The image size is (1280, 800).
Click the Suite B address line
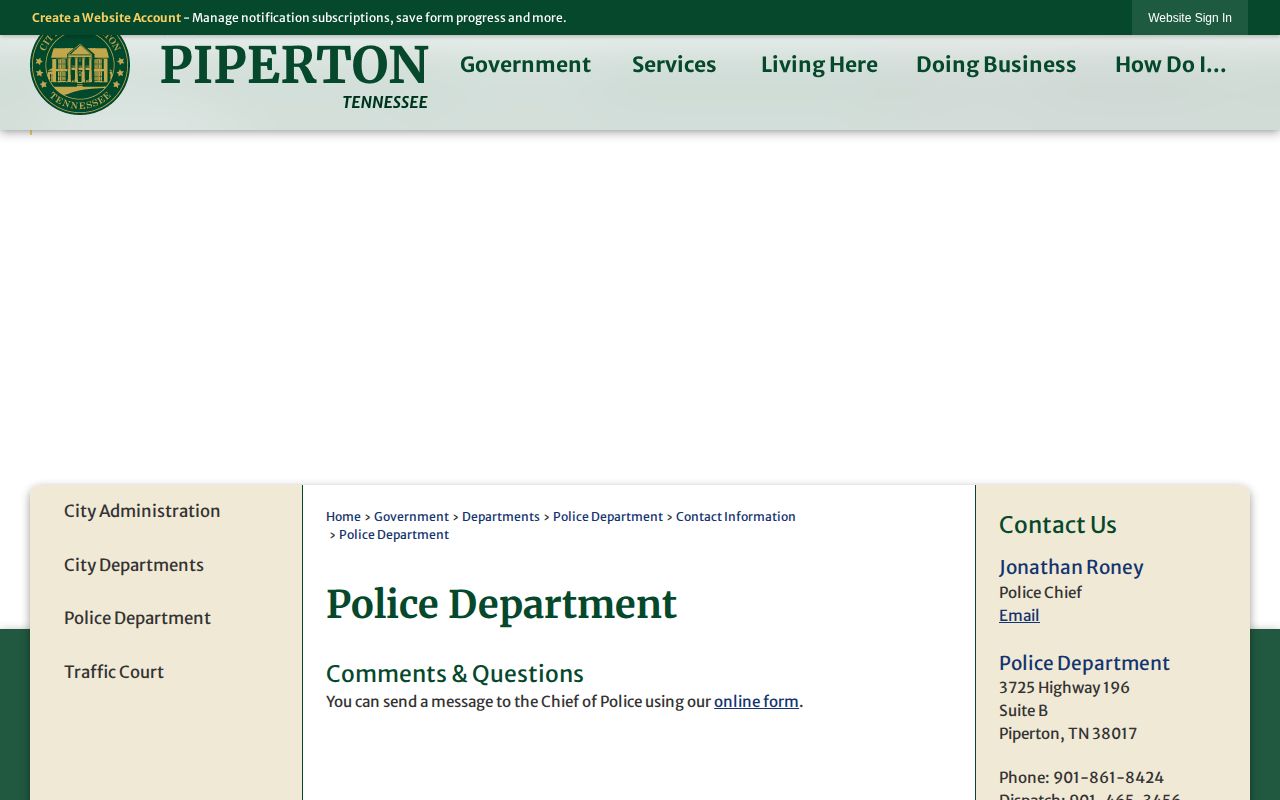(x=1023, y=711)
